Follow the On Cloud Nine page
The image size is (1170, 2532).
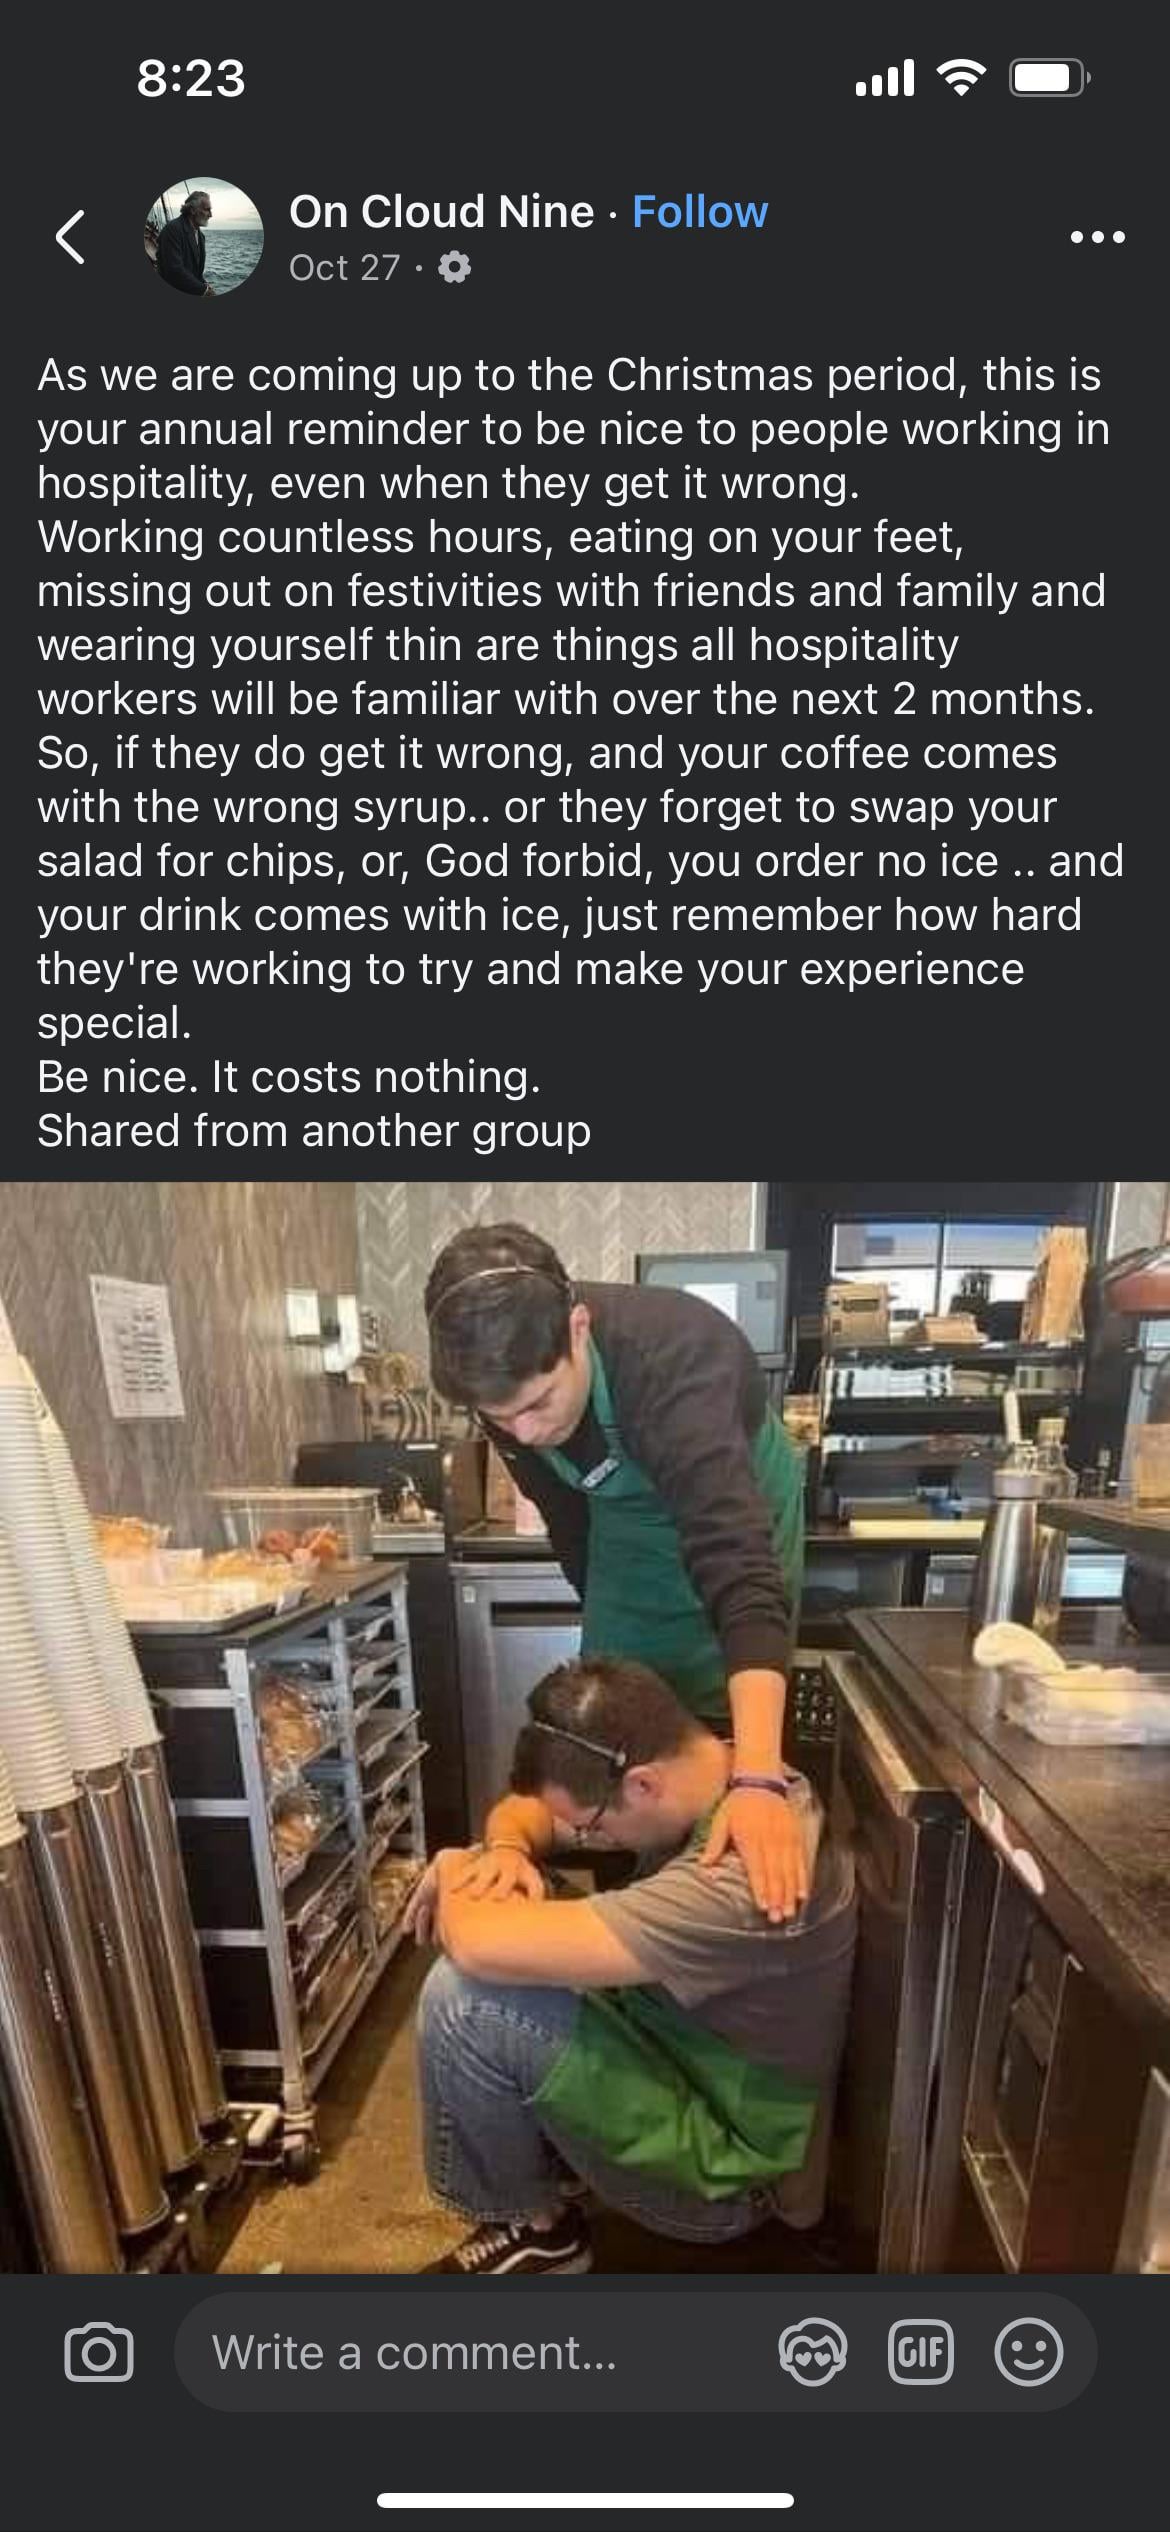pyautogui.click(x=700, y=212)
